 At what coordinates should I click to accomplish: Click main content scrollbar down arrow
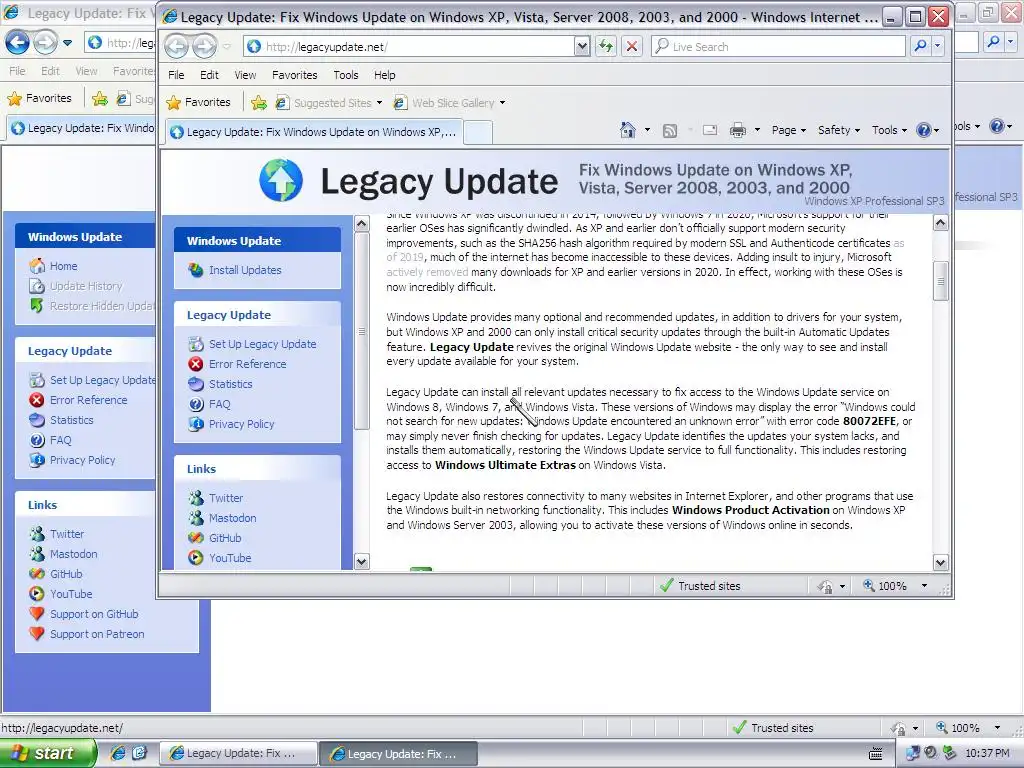click(940, 562)
